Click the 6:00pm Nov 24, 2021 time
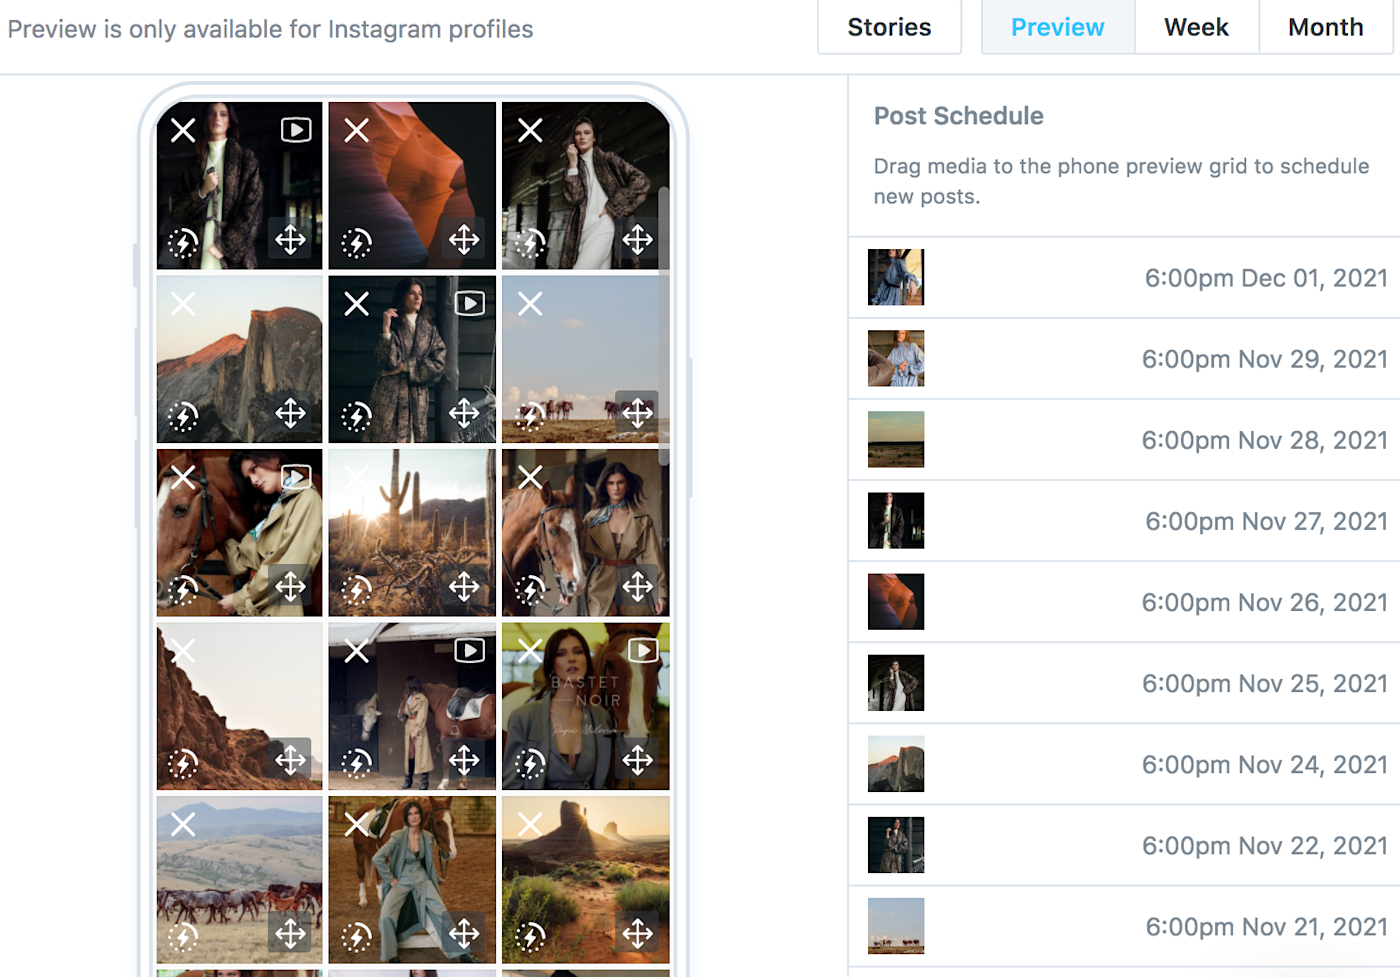The width and height of the screenshot is (1400, 977). tap(1265, 765)
